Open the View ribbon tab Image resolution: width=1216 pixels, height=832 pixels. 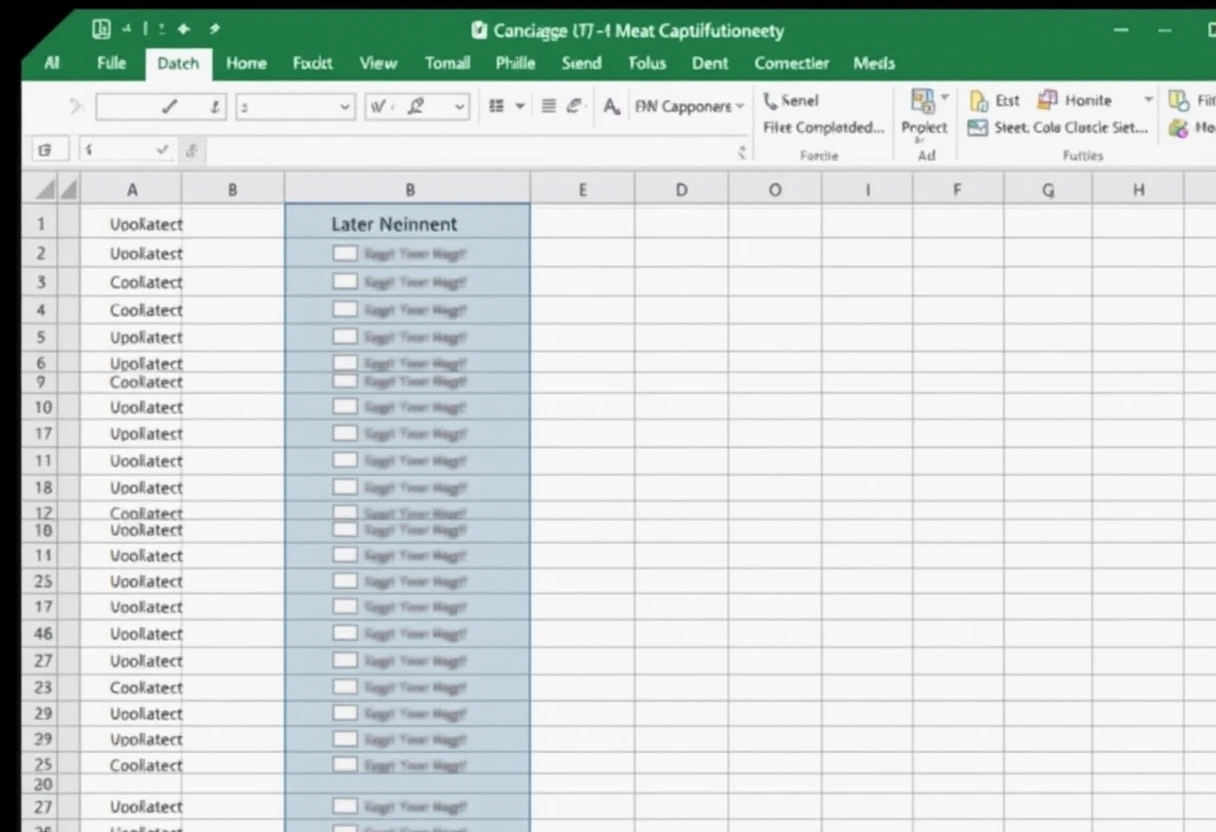[378, 63]
